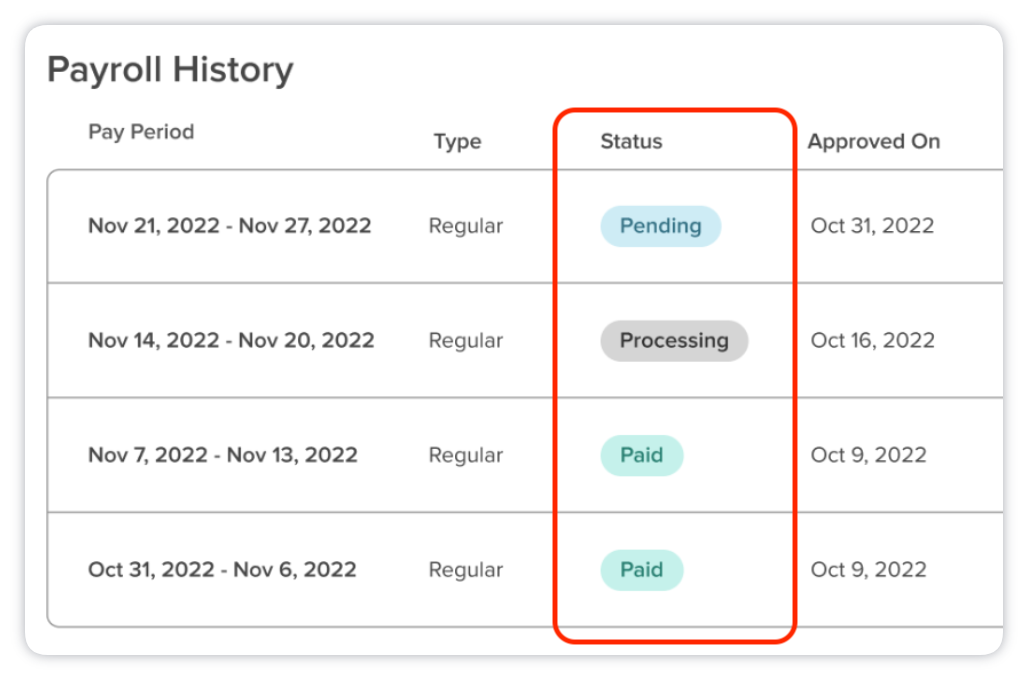Sort by the Status column header
Screen dimensions: 1028x680
click(631, 142)
